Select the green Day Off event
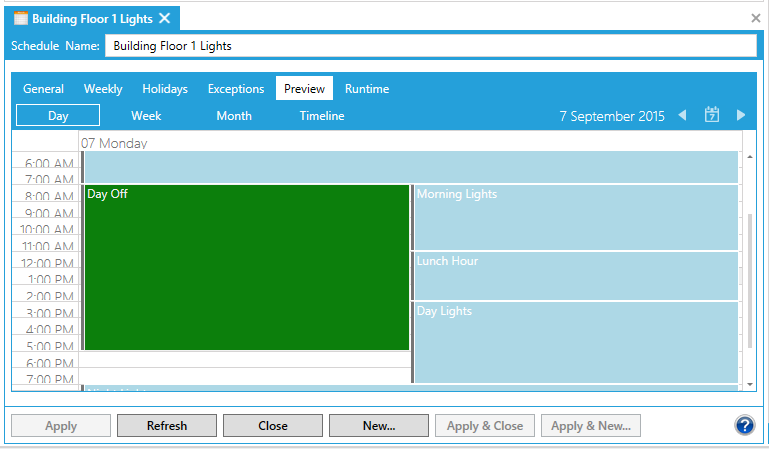 pos(246,267)
